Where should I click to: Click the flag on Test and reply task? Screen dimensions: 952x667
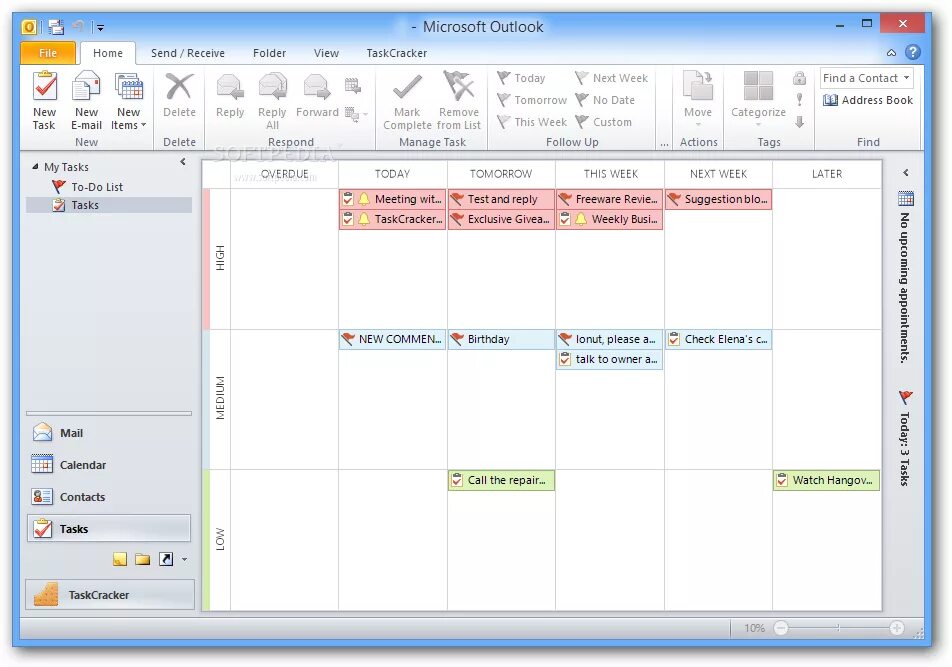pyautogui.click(x=457, y=199)
